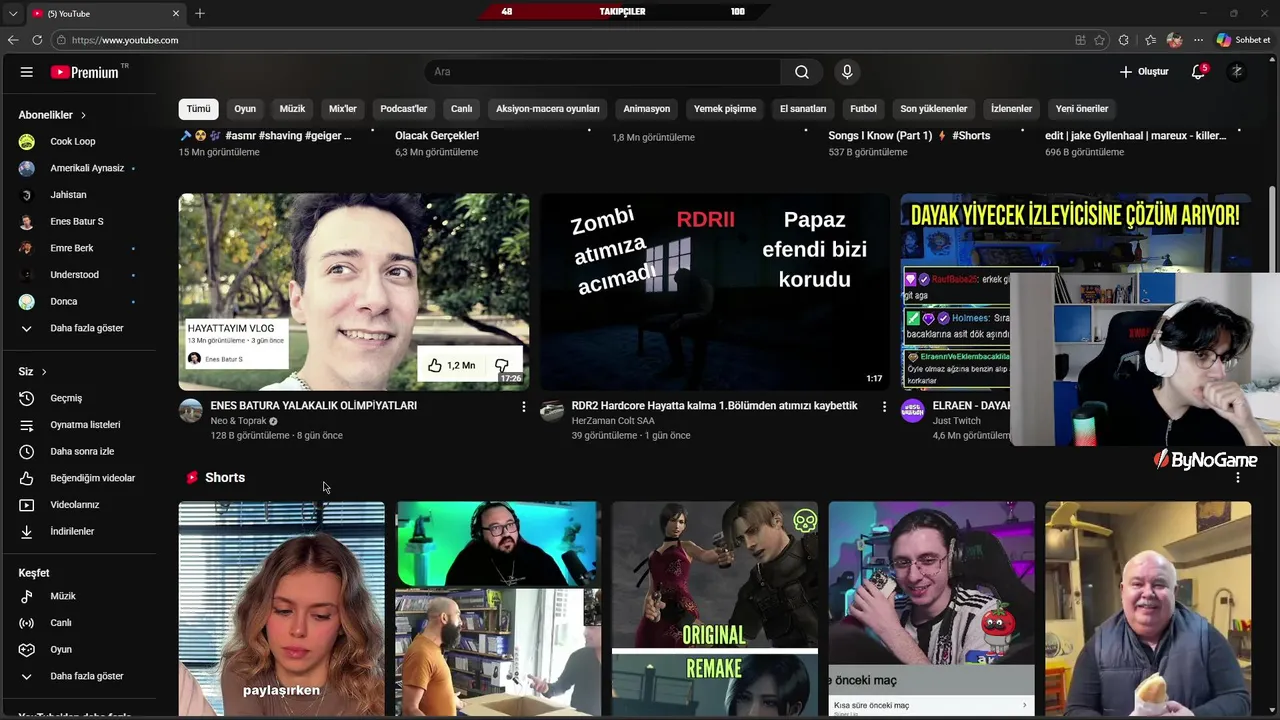Image resolution: width=1280 pixels, height=720 pixels.
Task: Go back in browser
Action: [x=13, y=40]
